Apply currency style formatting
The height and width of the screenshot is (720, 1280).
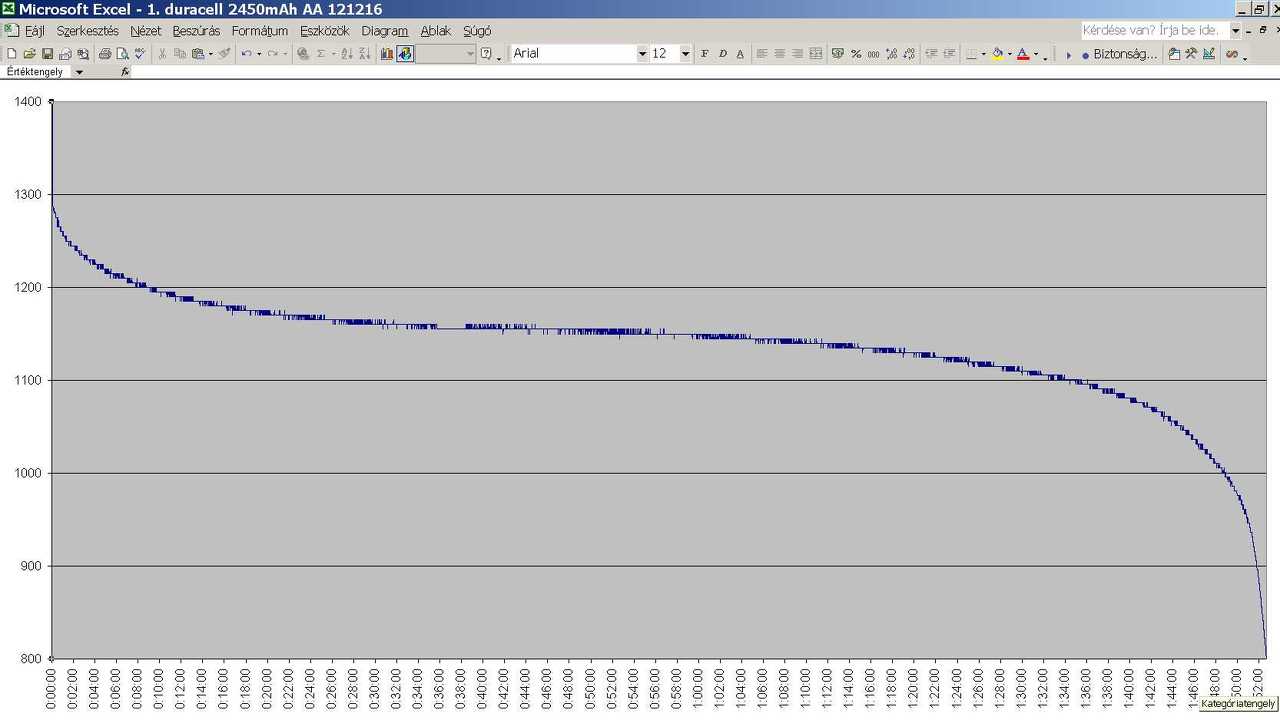click(838, 54)
